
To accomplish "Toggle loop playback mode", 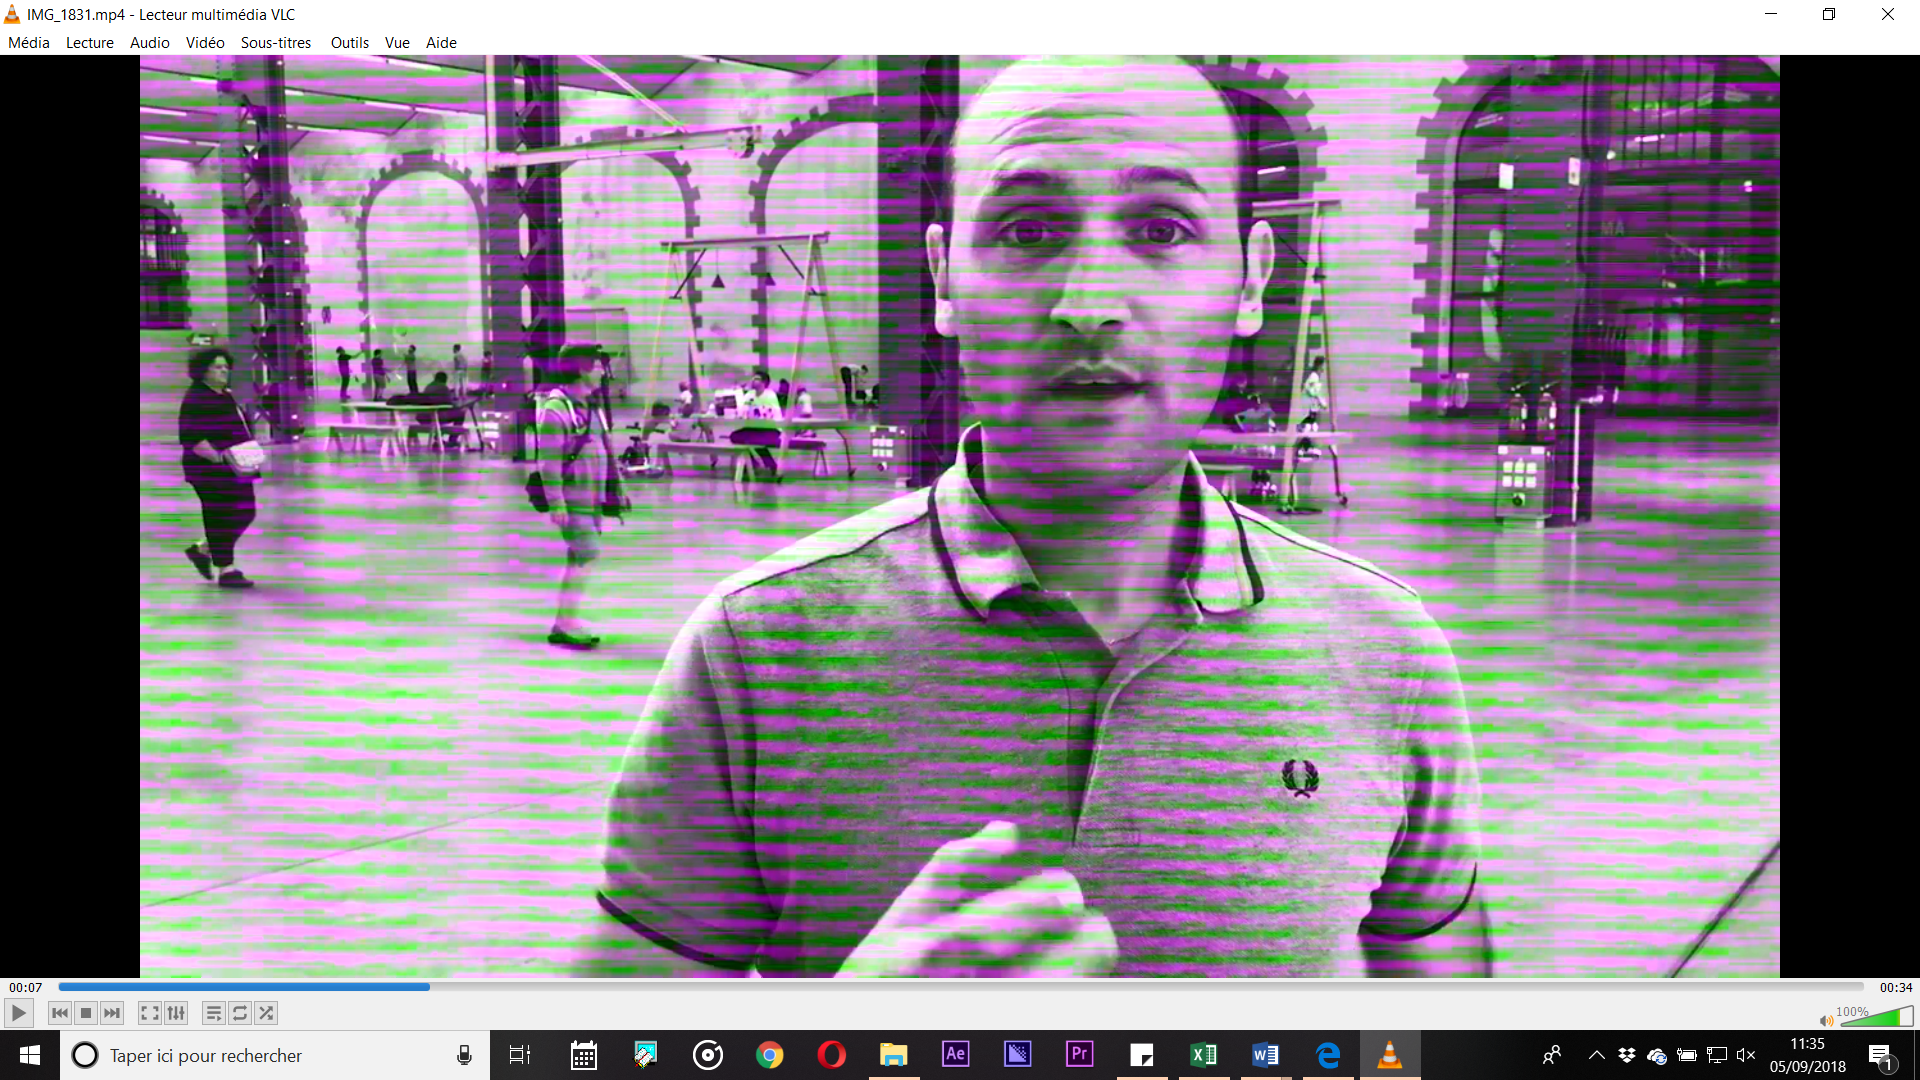I will [240, 1013].
